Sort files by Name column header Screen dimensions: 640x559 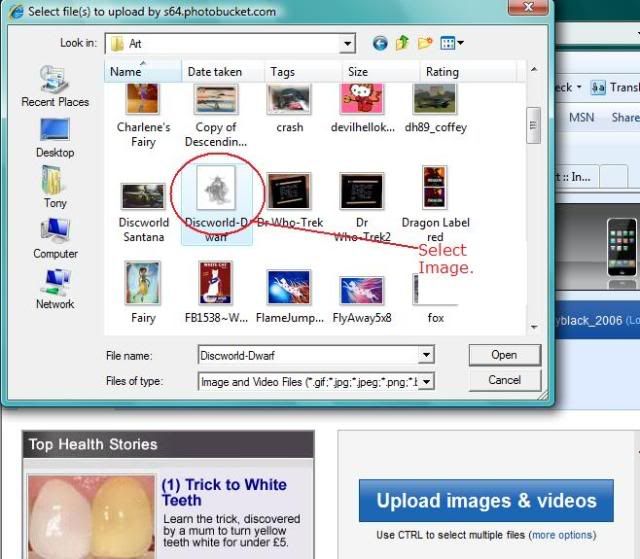coord(127,72)
